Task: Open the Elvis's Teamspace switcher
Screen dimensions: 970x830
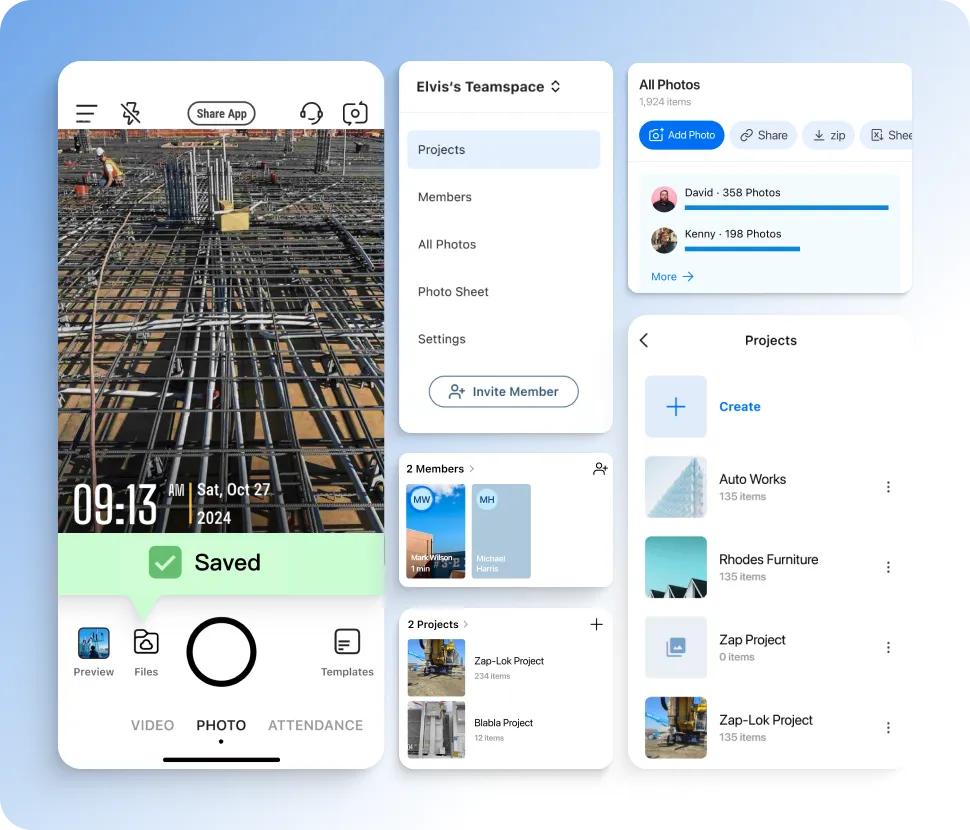Action: 487,87
